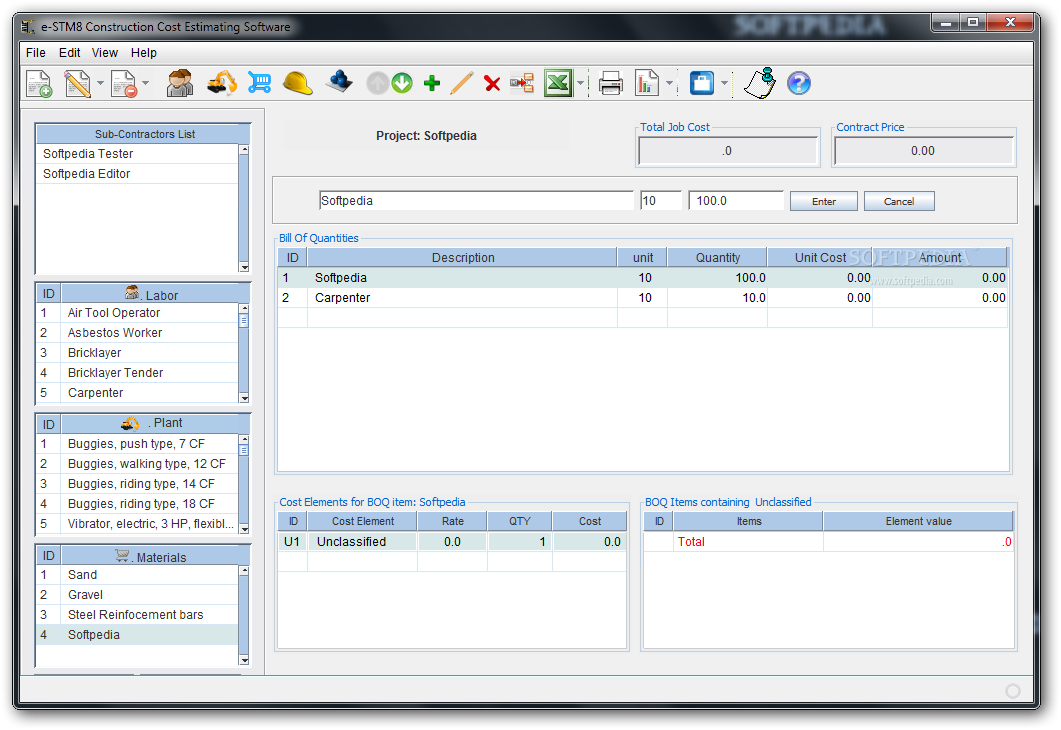This screenshot has height=730, width=1061.
Task: Open dropdown arrow next to report chart icon
Action: 669,83
